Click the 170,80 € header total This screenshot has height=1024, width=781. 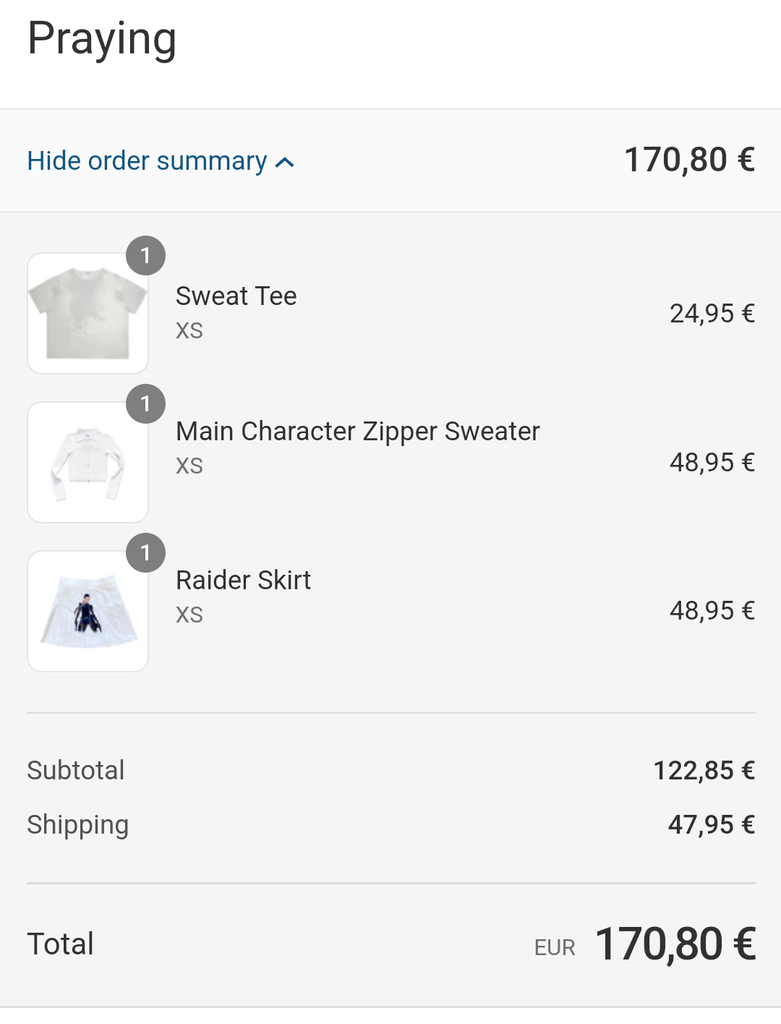(689, 160)
